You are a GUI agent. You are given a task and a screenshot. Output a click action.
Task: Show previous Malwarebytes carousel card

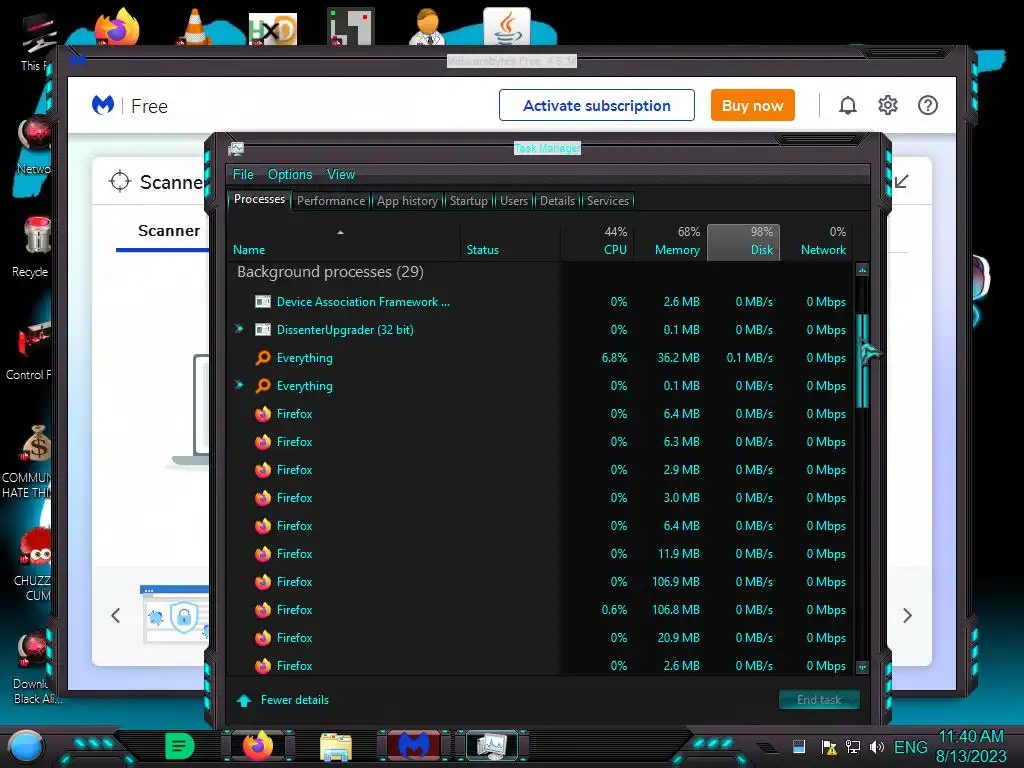point(116,615)
